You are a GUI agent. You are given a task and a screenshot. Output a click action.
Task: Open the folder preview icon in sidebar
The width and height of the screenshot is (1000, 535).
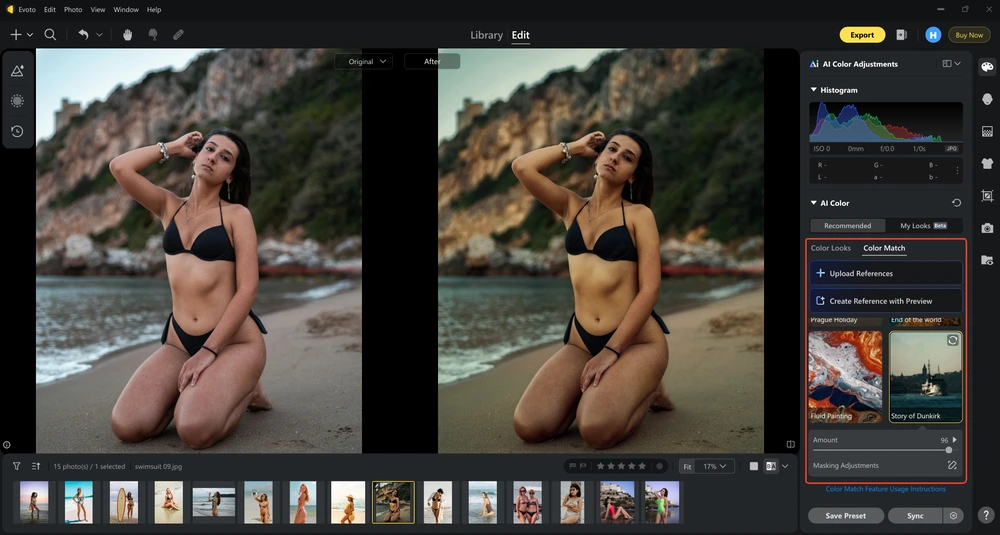coord(987,260)
